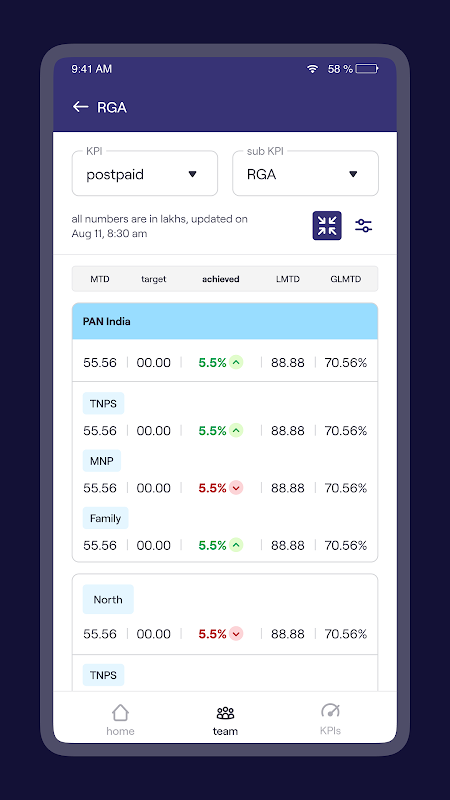Select the GLMTD column header
This screenshot has width=450, height=800.
[x=345, y=279]
